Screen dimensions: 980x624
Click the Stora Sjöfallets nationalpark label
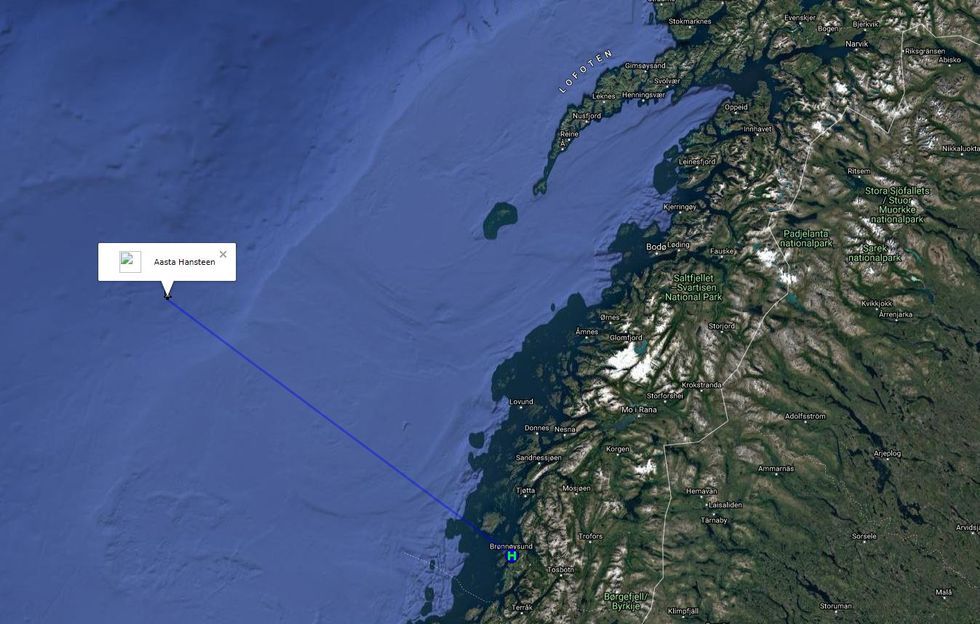[897, 205]
